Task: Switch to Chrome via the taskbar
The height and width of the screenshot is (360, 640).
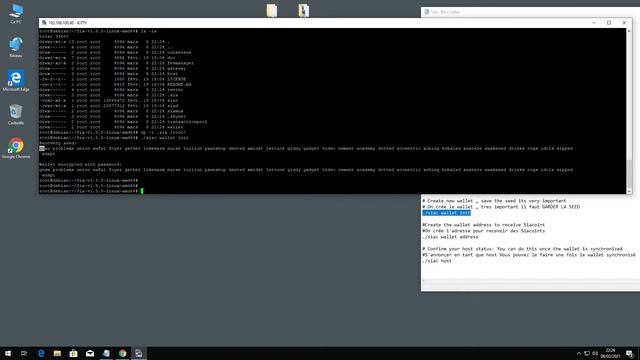Action: pyautogui.click(x=122, y=353)
